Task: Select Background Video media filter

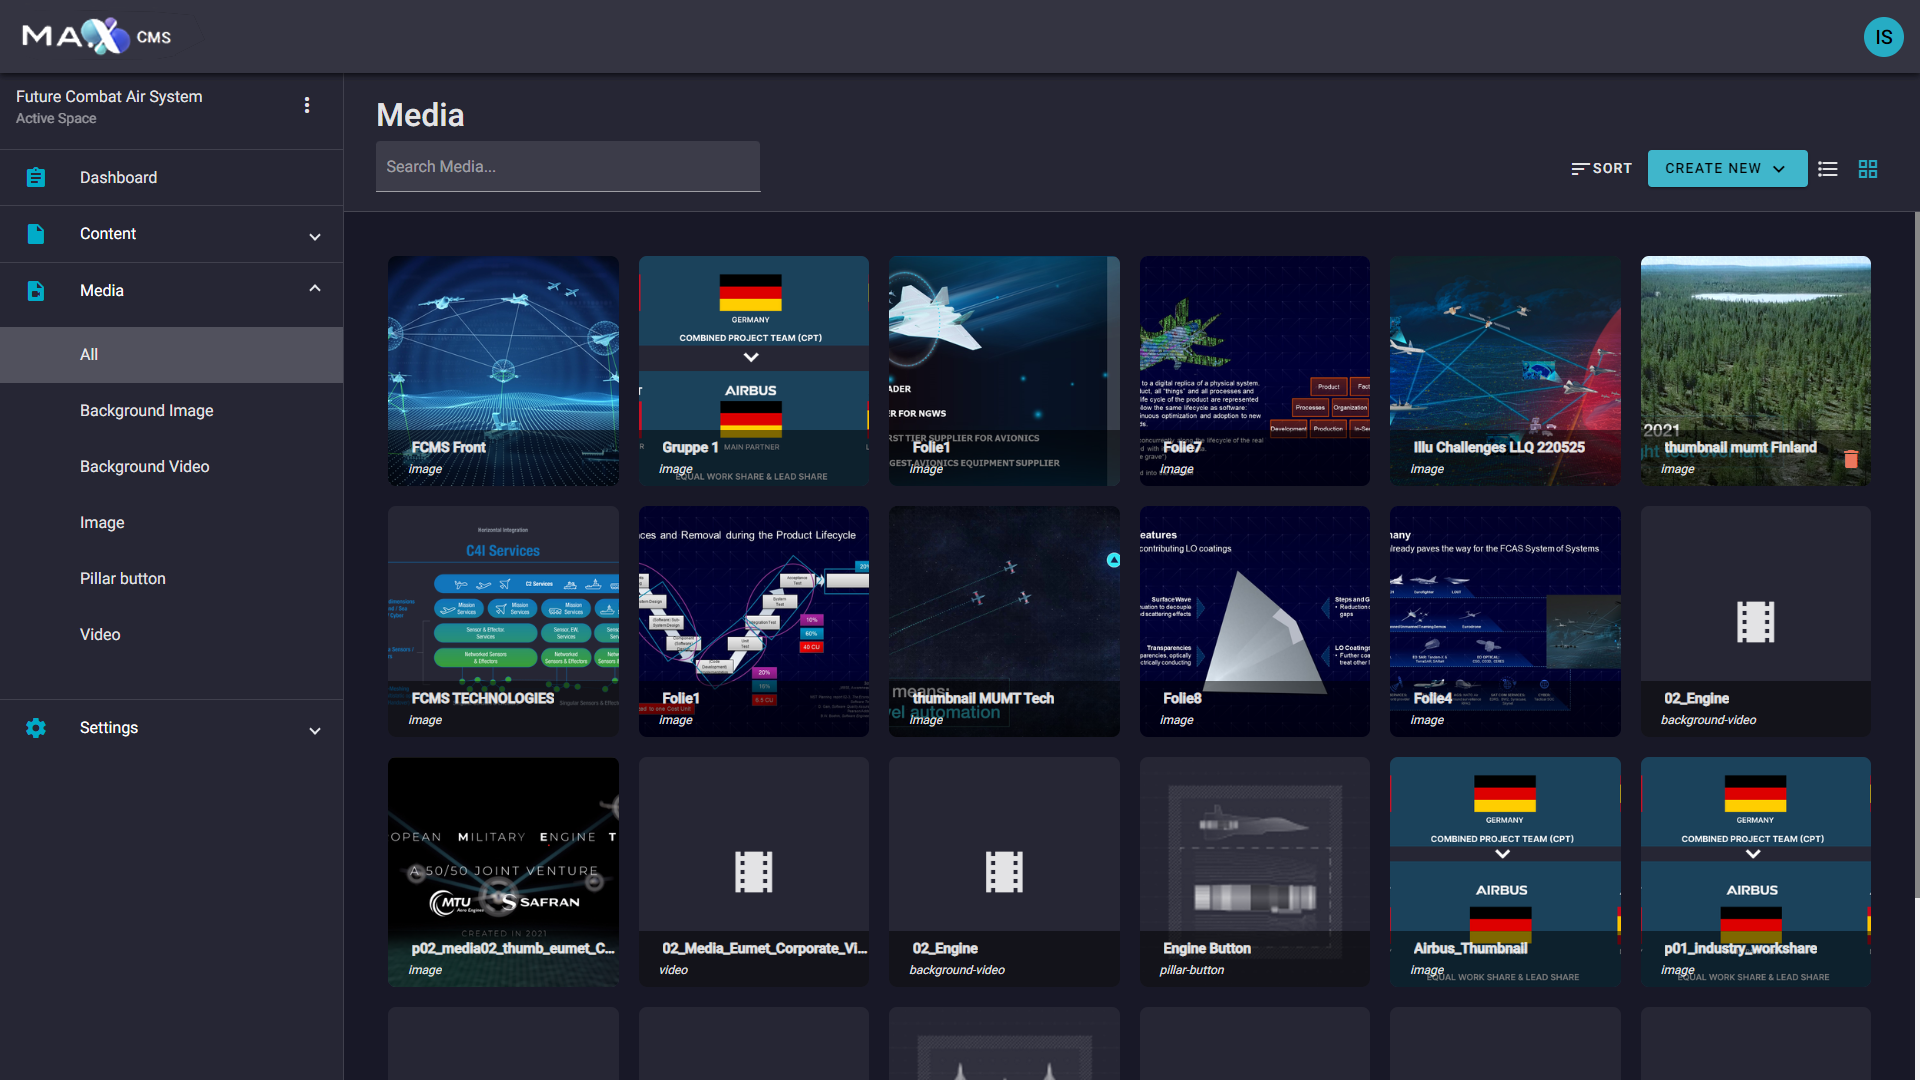Action: pos(145,467)
